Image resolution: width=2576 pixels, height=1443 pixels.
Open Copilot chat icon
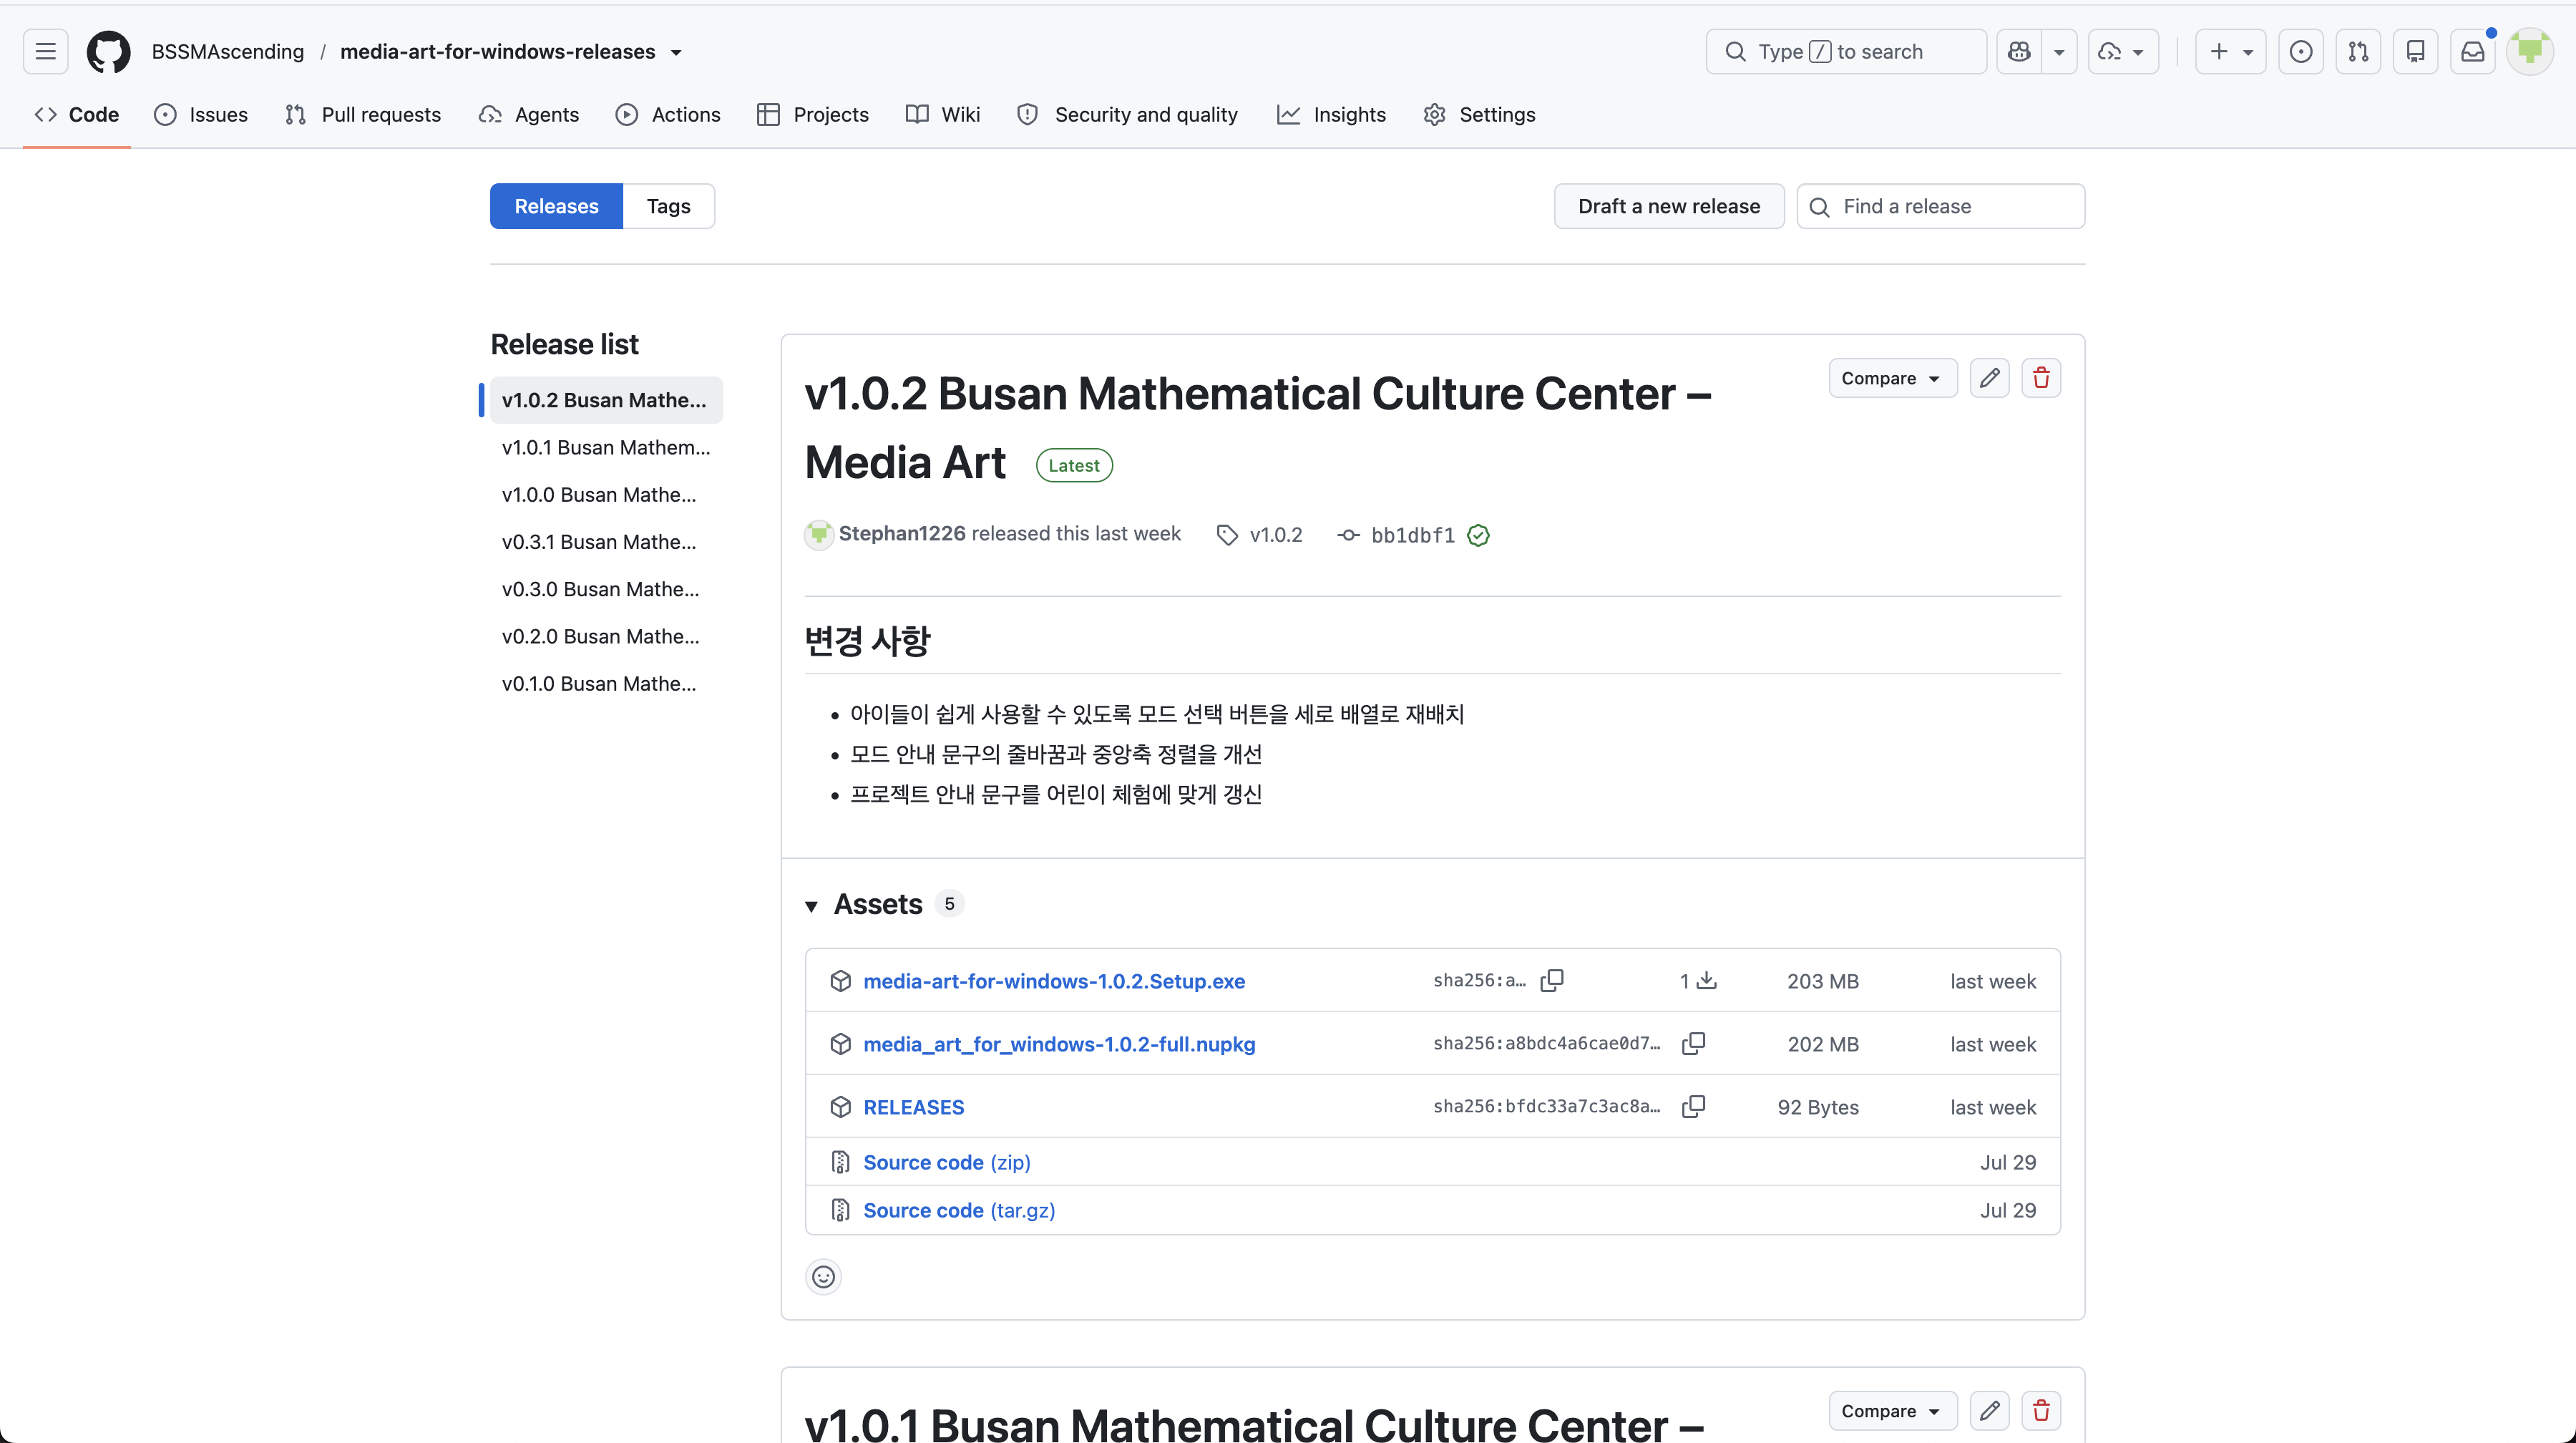[2019, 51]
